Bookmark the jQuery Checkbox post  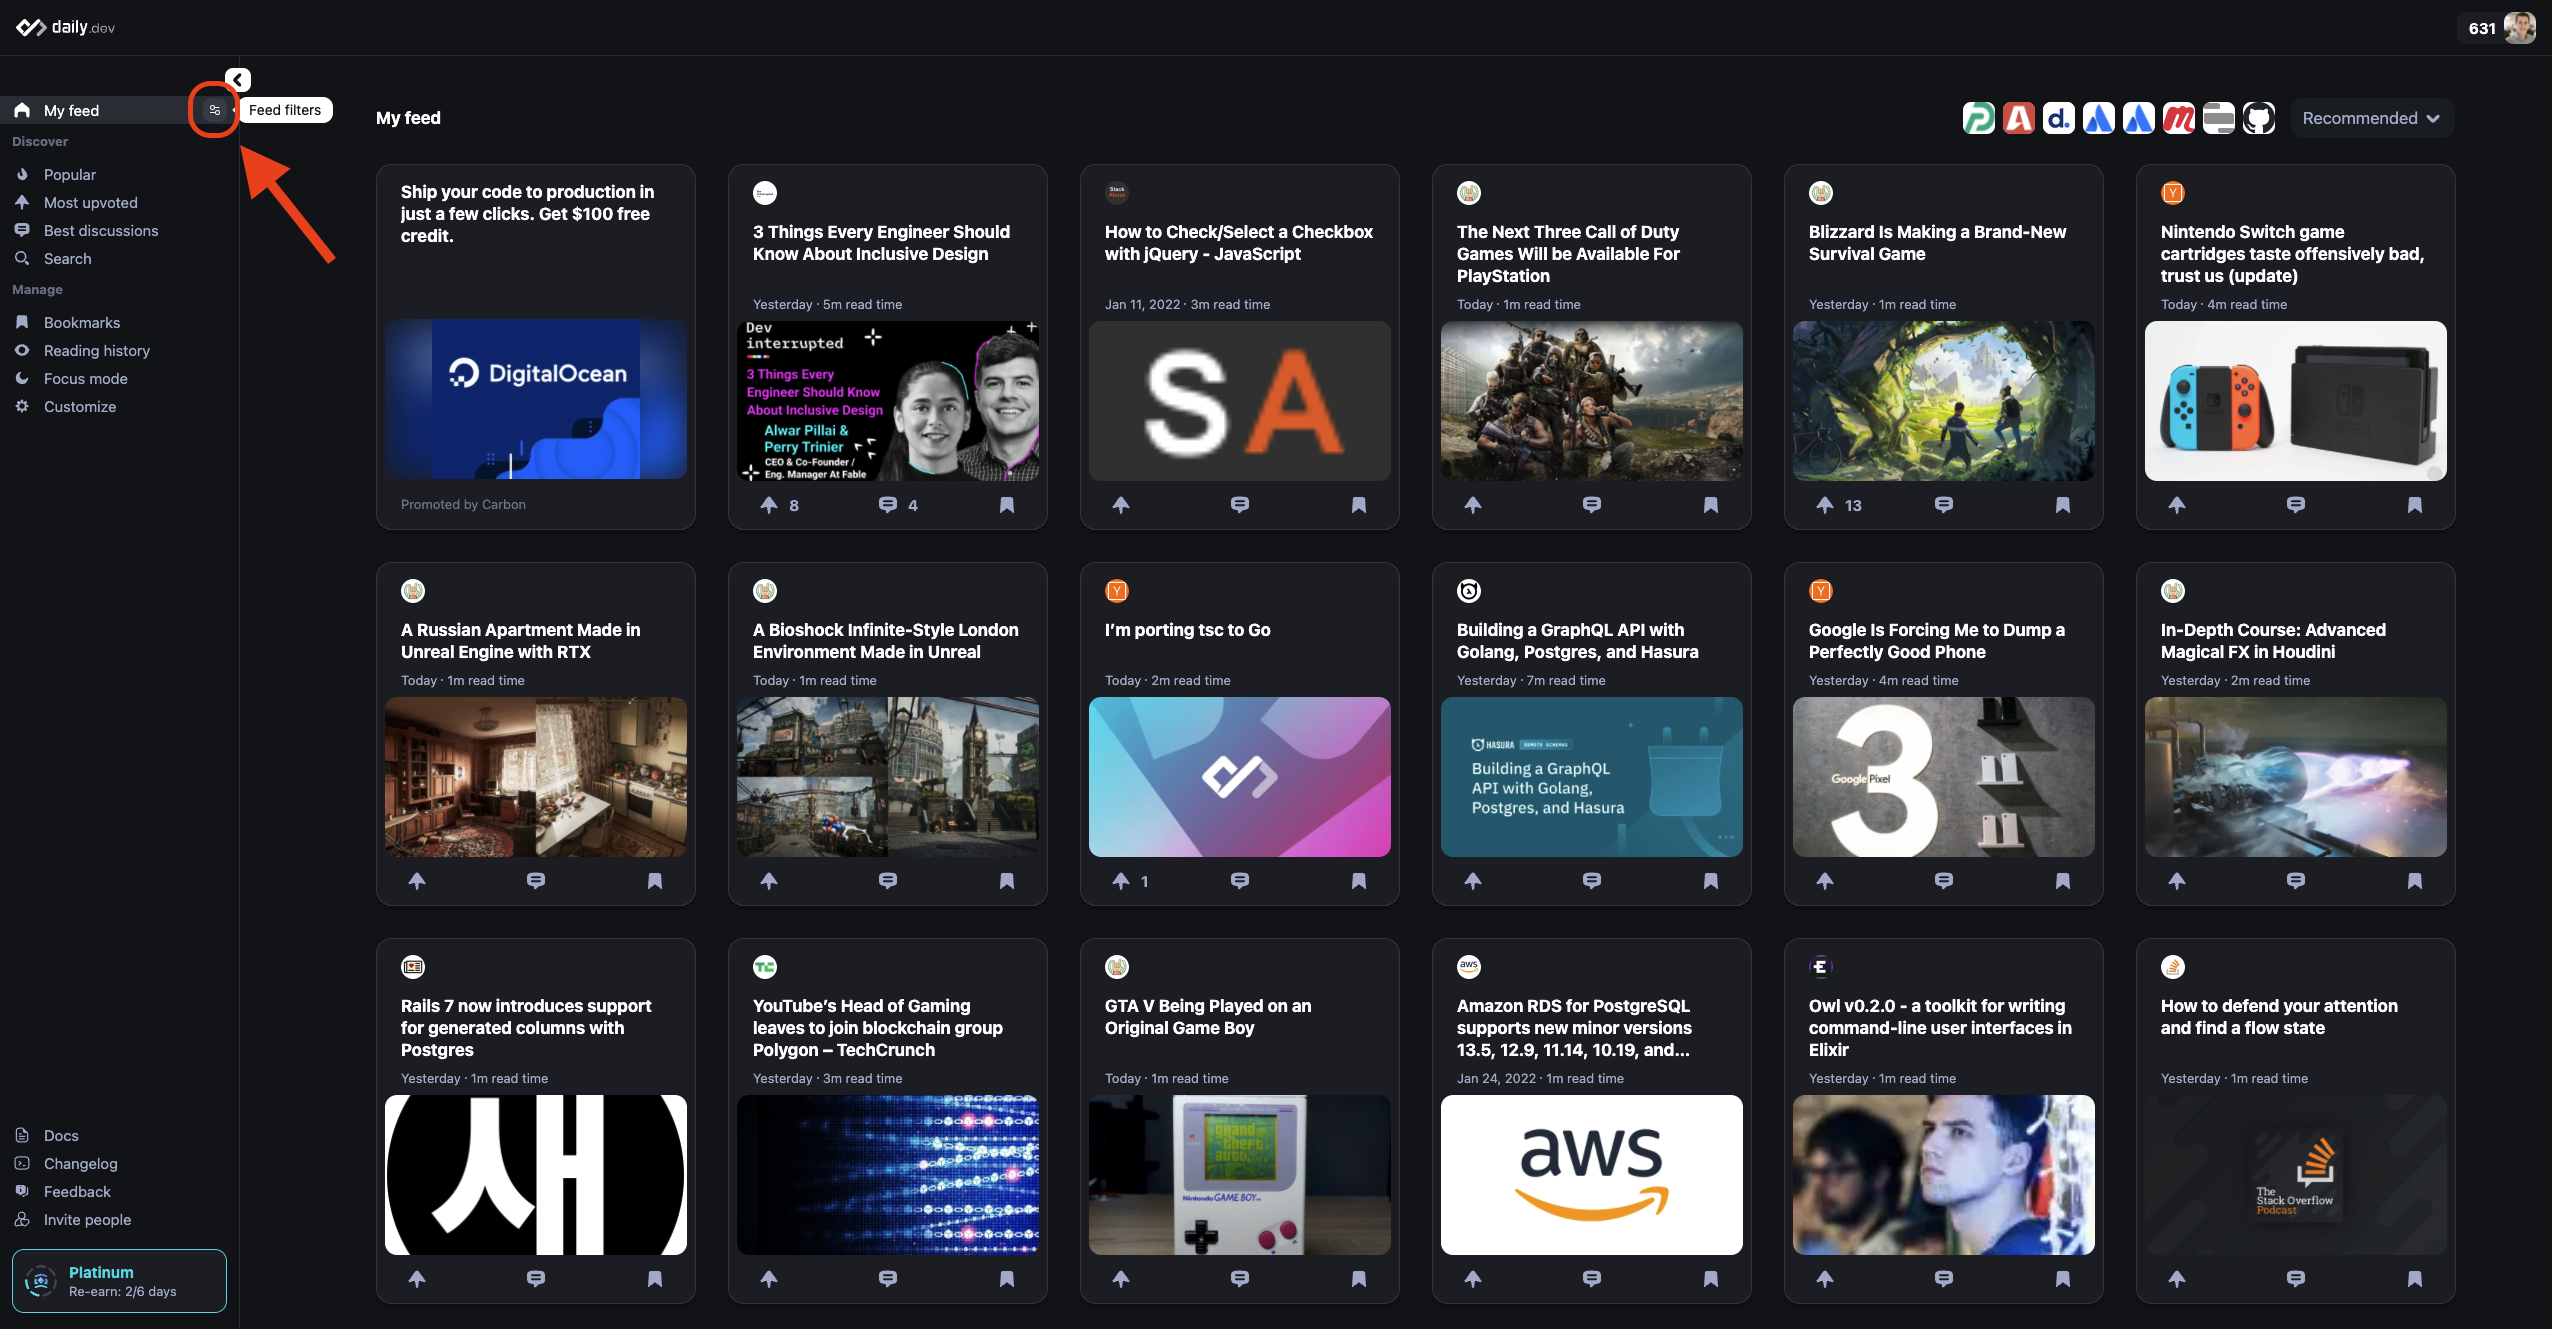point(1359,505)
